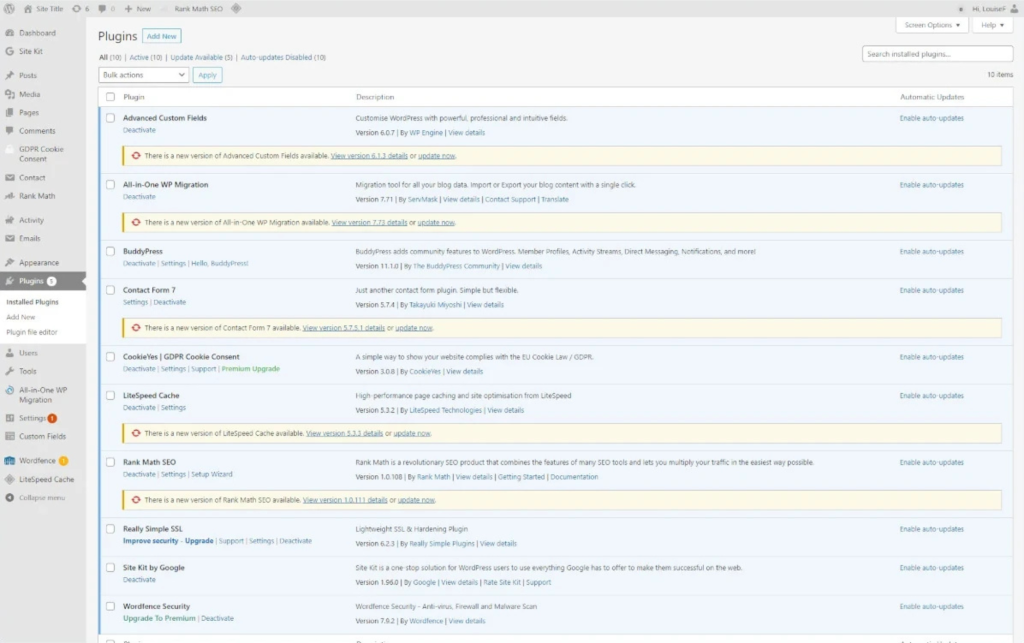Click the Contact envelope icon in sidebar

pos(10,178)
